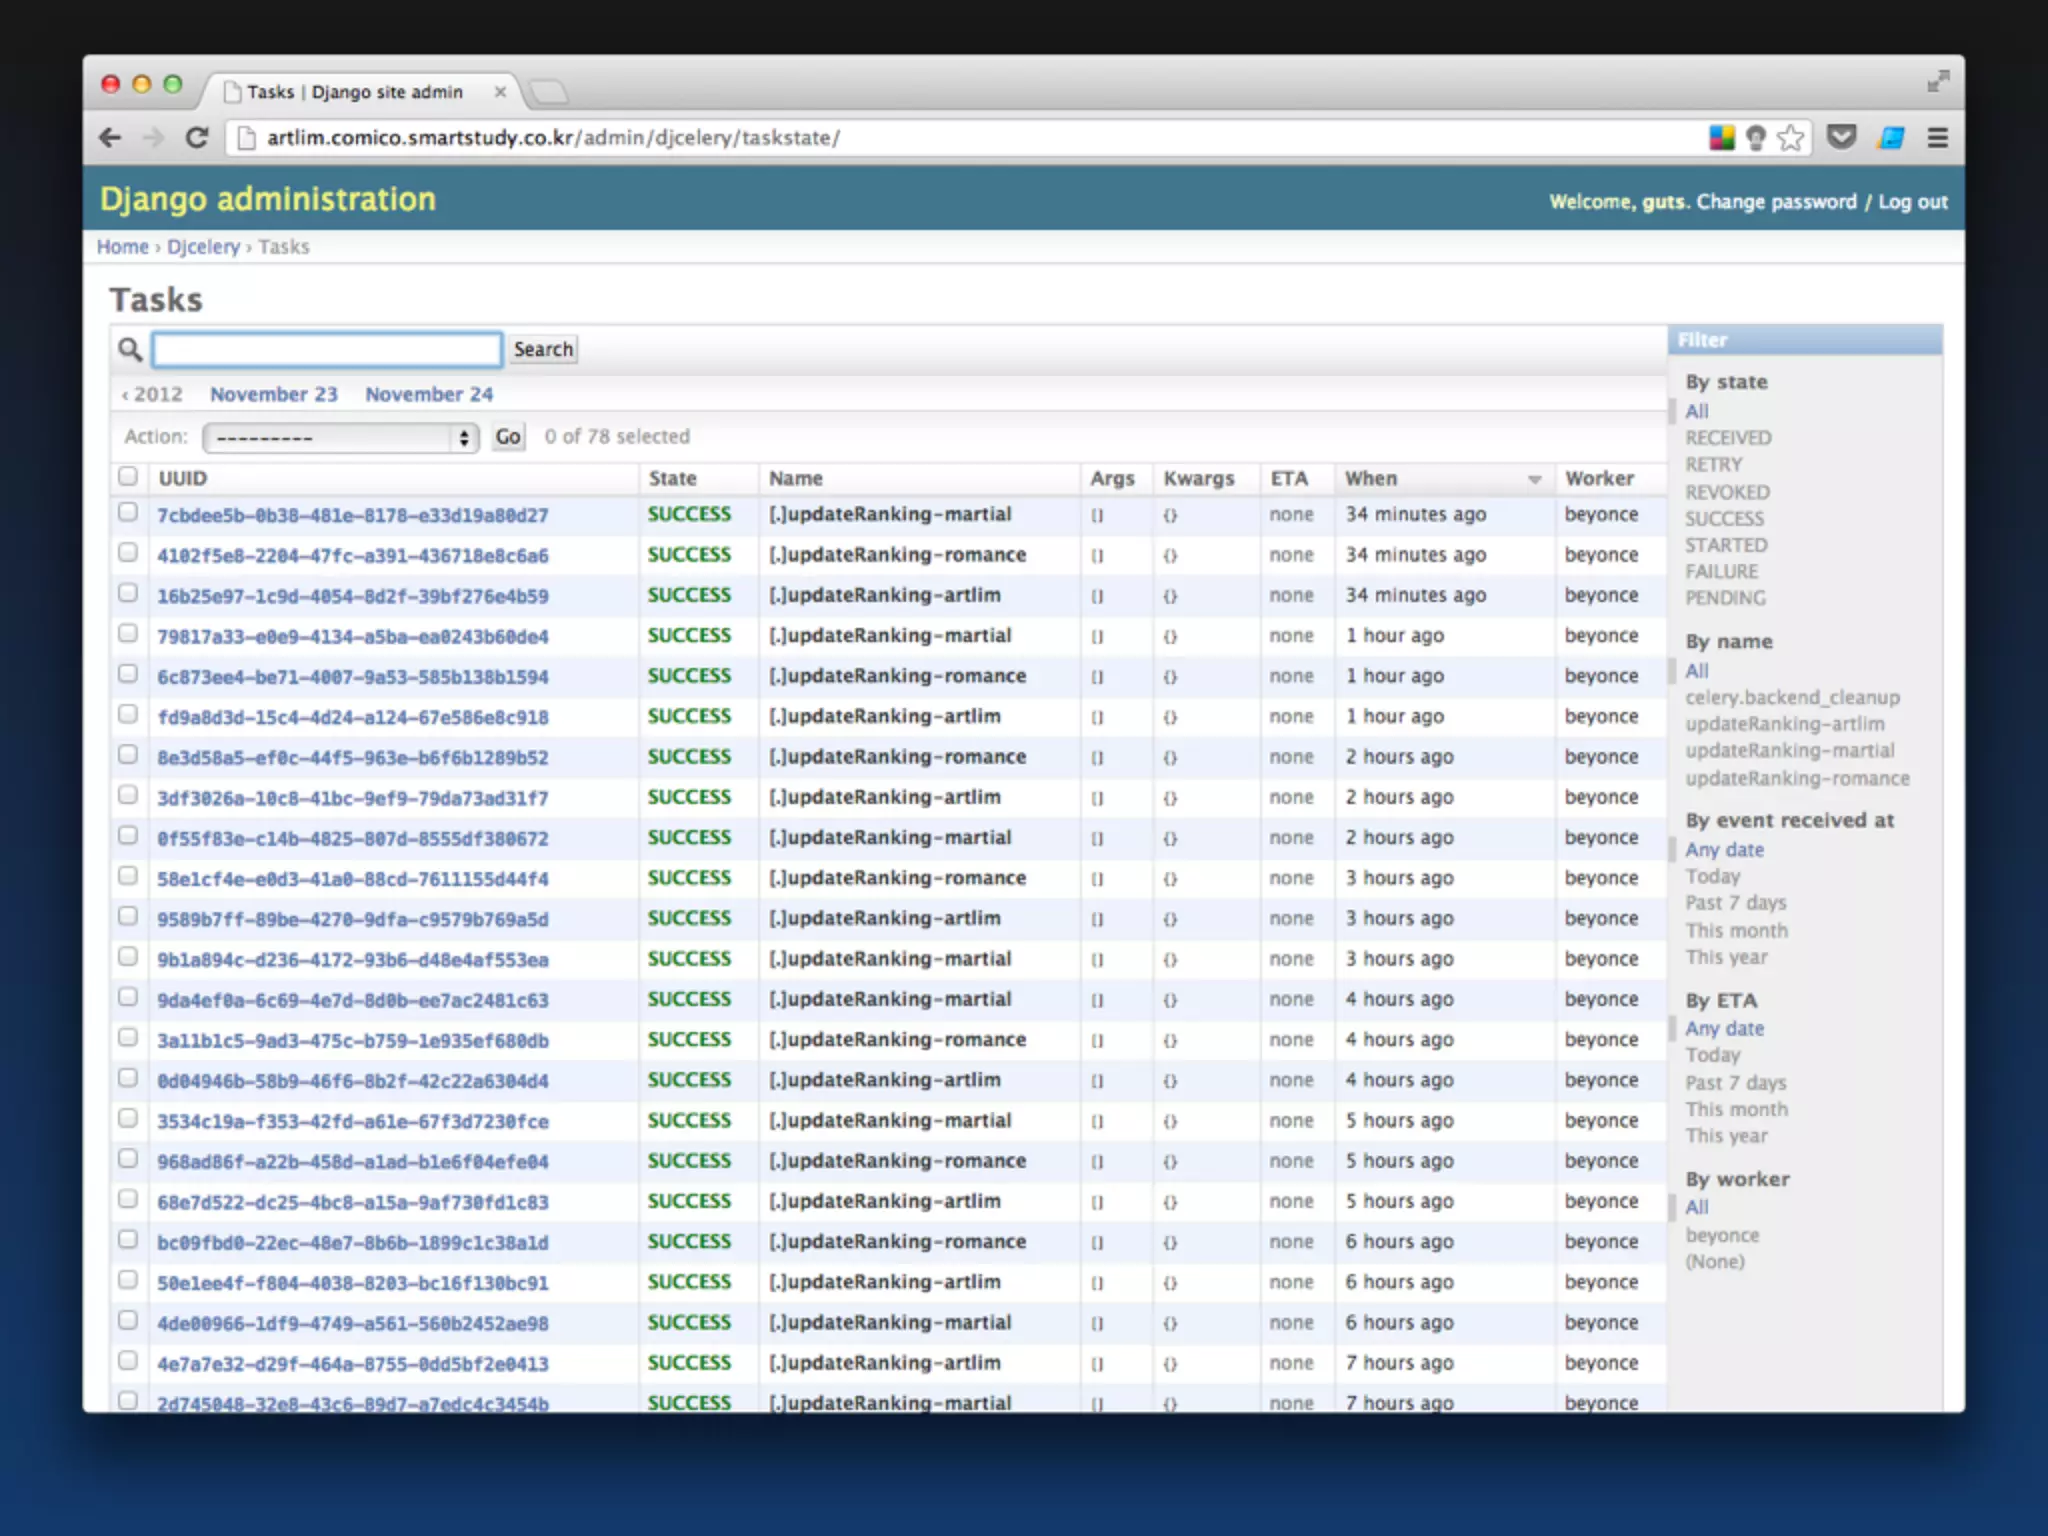
Task: Click the Pocket extension icon
Action: (x=1841, y=137)
